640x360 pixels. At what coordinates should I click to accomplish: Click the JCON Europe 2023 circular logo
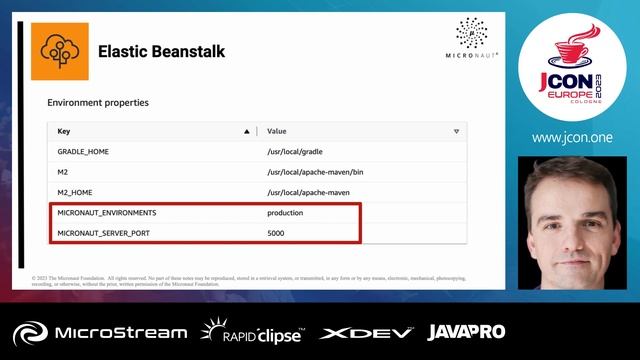572,67
